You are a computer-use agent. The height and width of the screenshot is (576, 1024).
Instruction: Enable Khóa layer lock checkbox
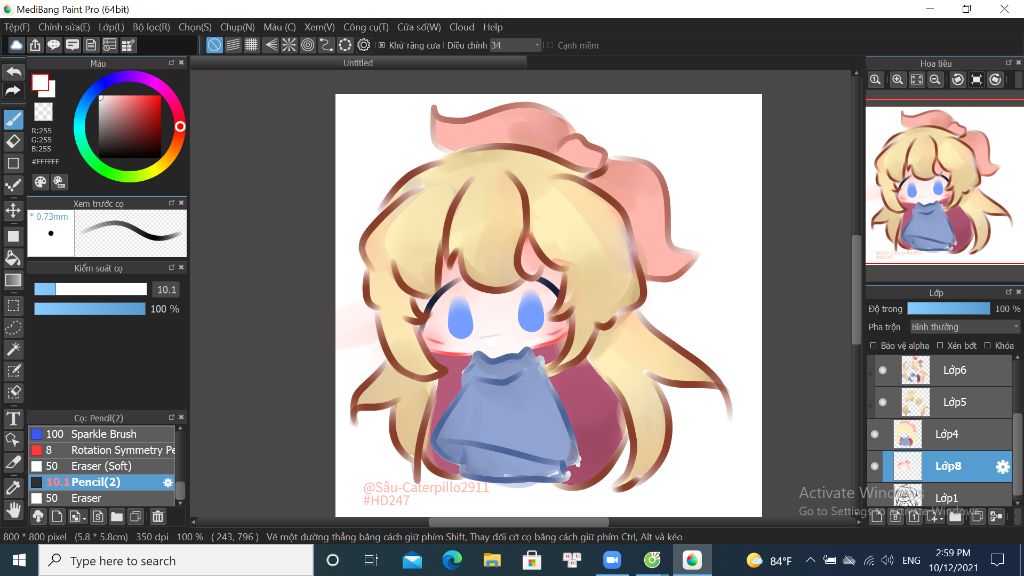click(987, 345)
